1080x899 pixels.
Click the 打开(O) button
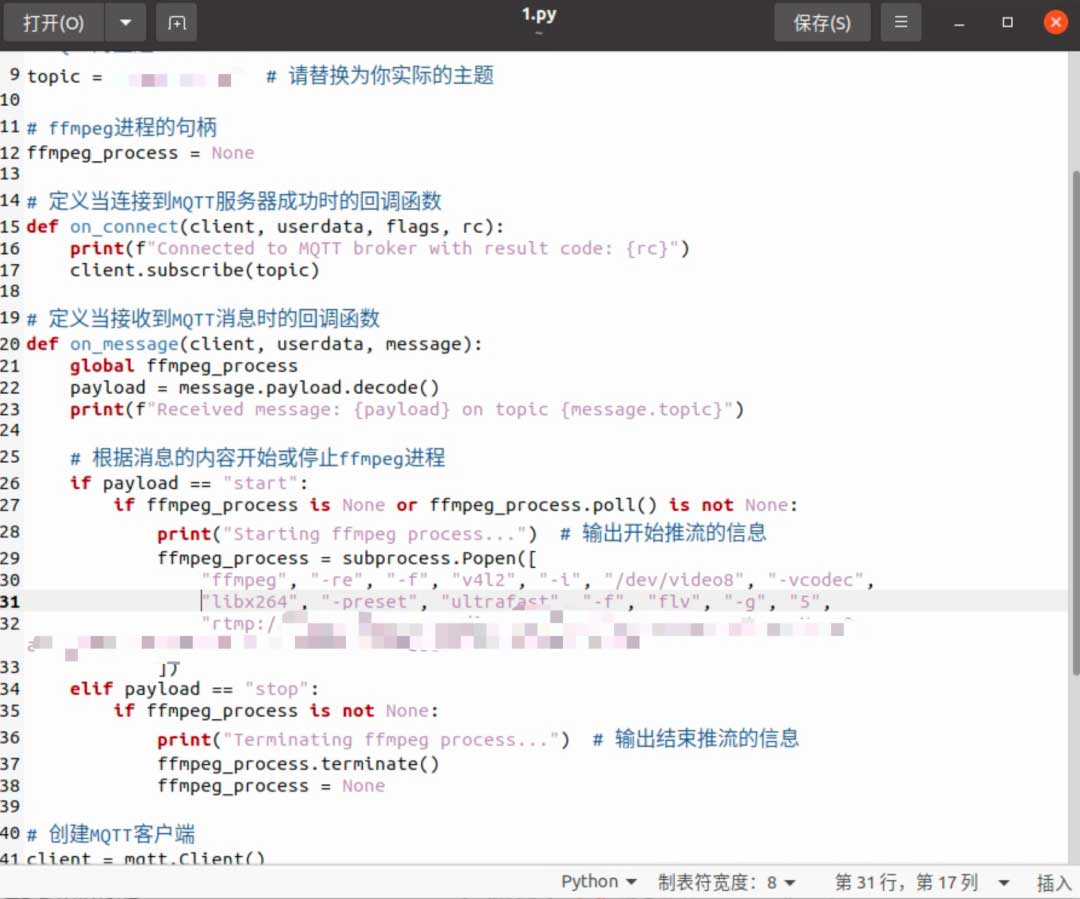(x=53, y=22)
